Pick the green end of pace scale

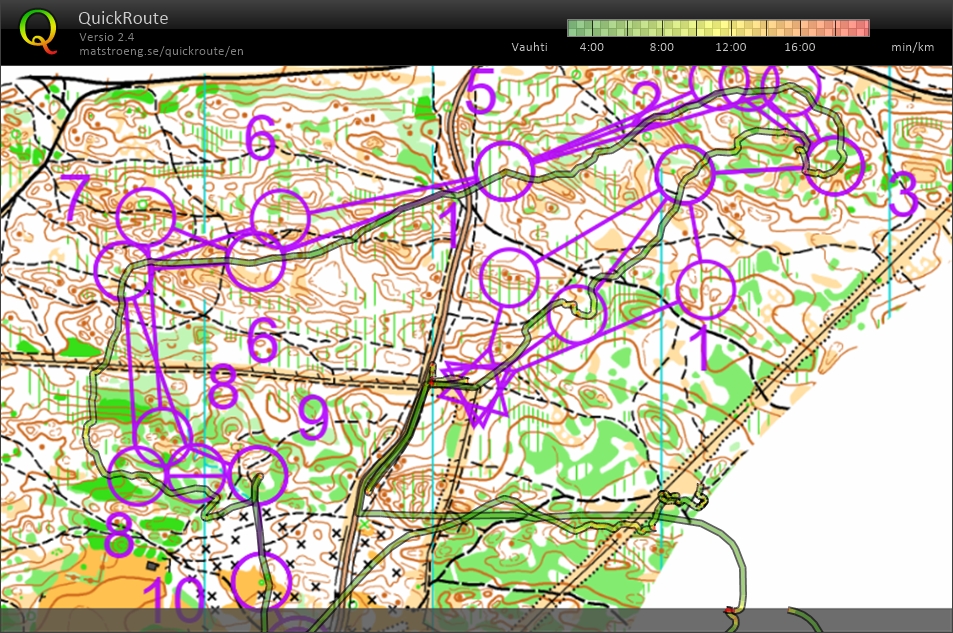[576, 28]
